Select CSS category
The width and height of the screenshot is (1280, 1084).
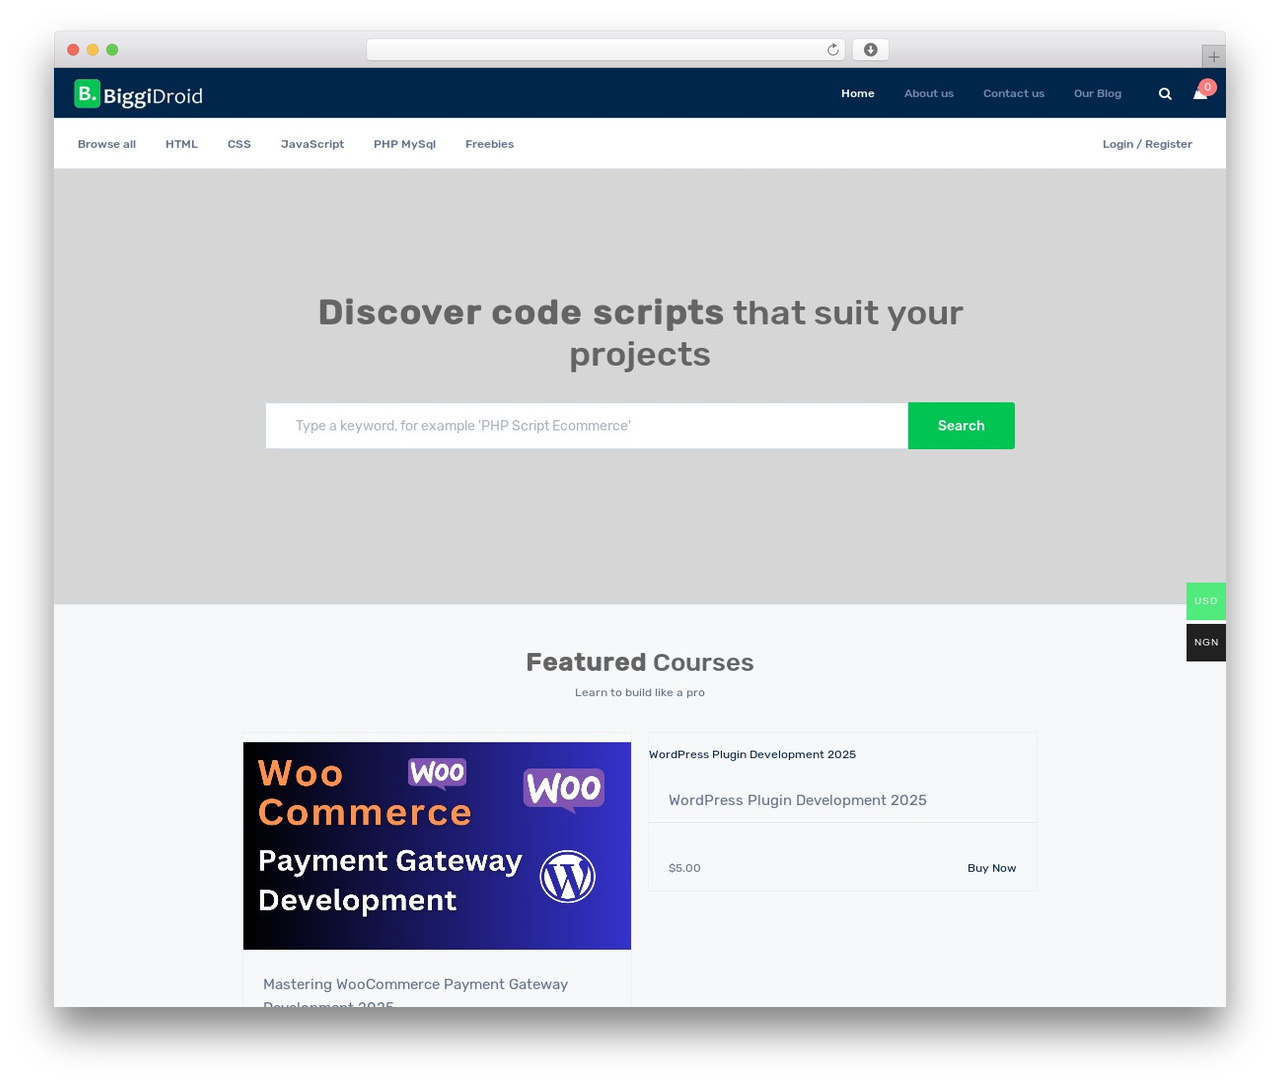coord(239,144)
